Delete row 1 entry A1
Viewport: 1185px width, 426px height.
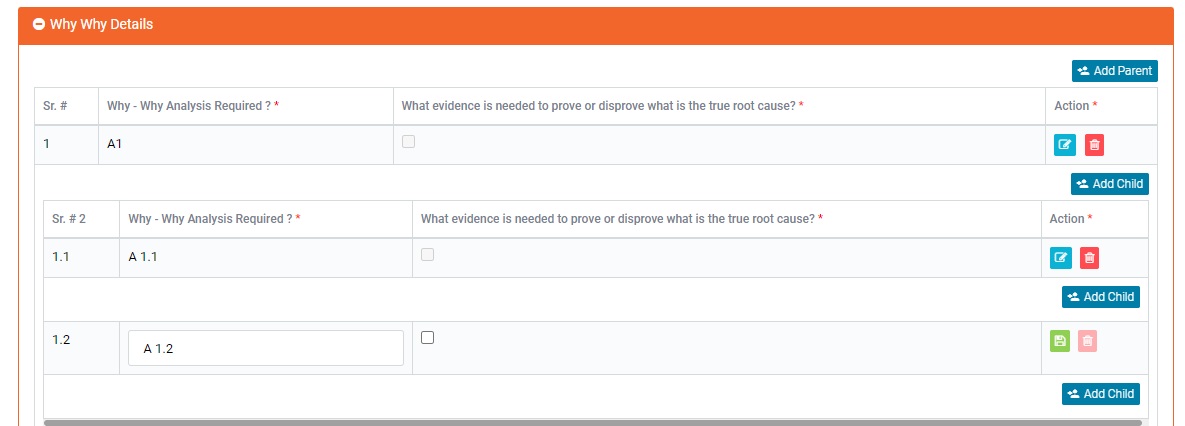tap(1095, 145)
